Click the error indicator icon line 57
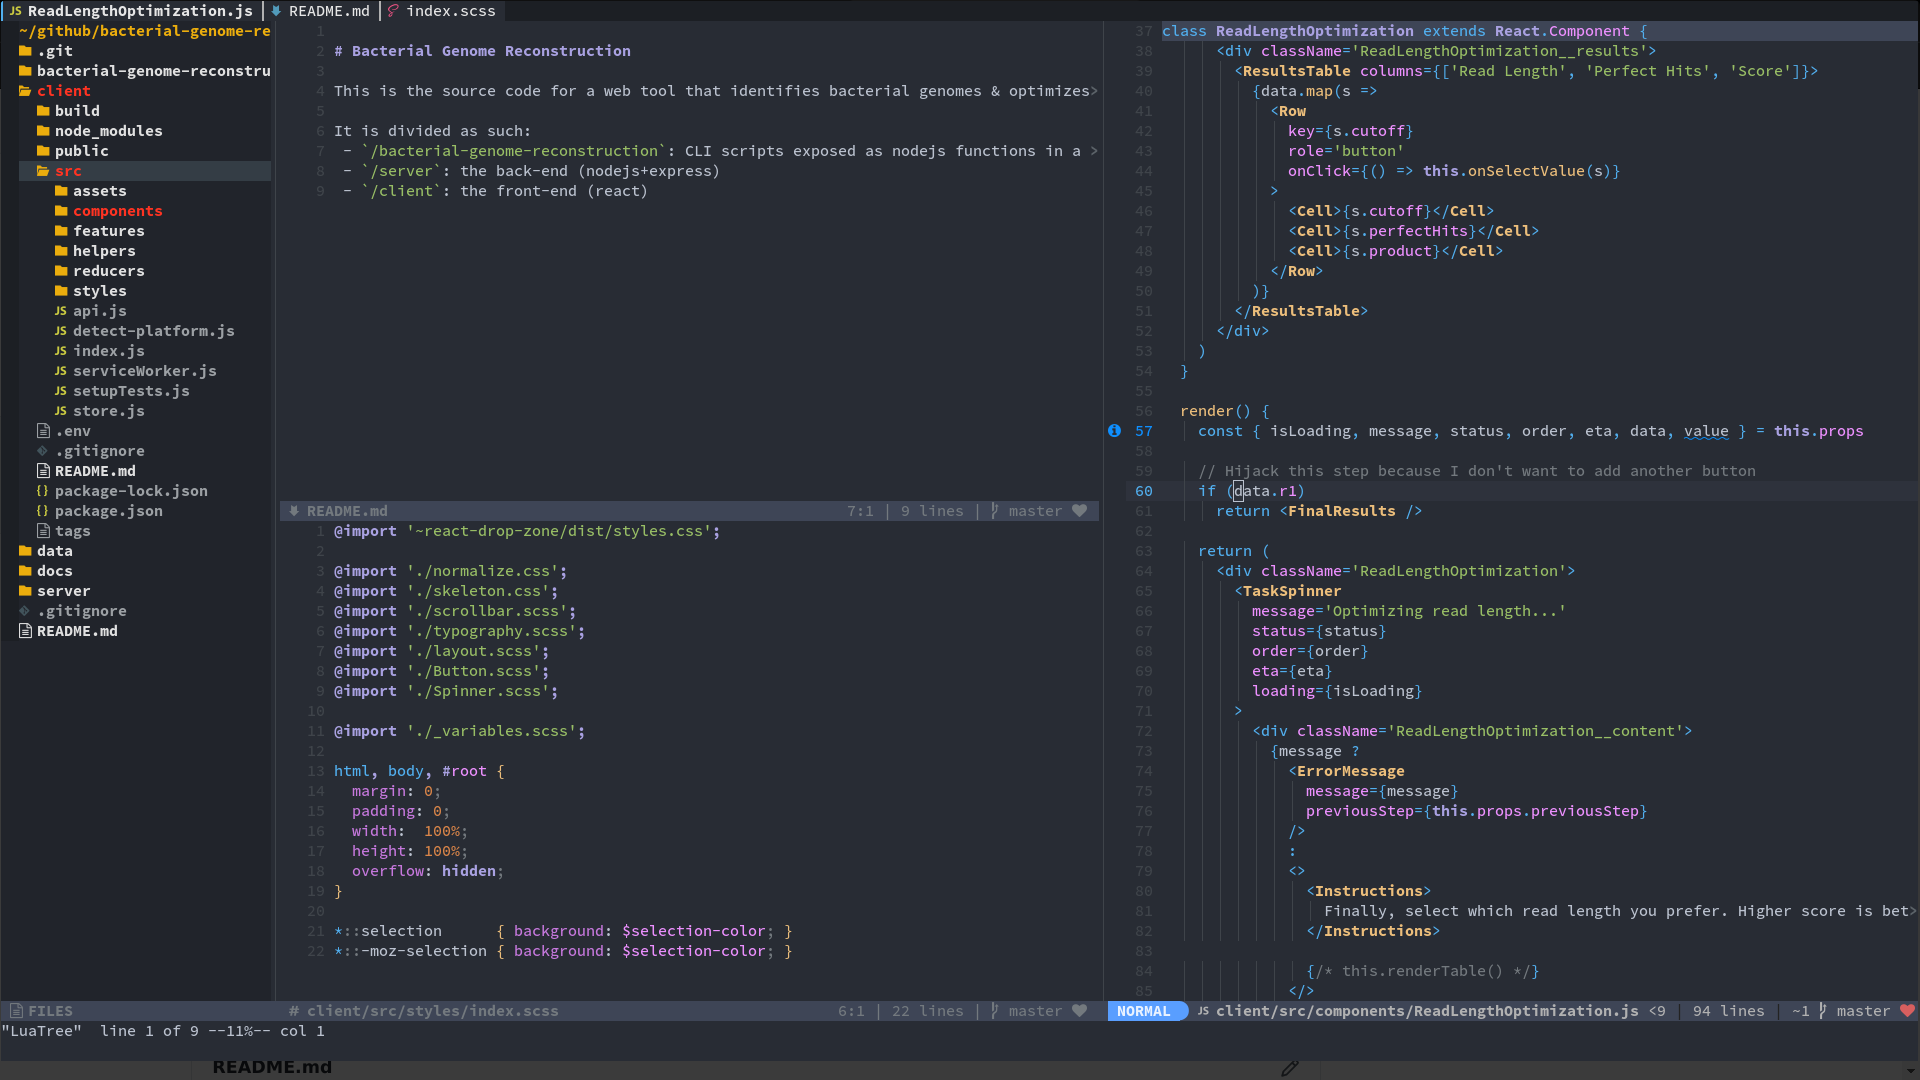 click(x=1114, y=431)
